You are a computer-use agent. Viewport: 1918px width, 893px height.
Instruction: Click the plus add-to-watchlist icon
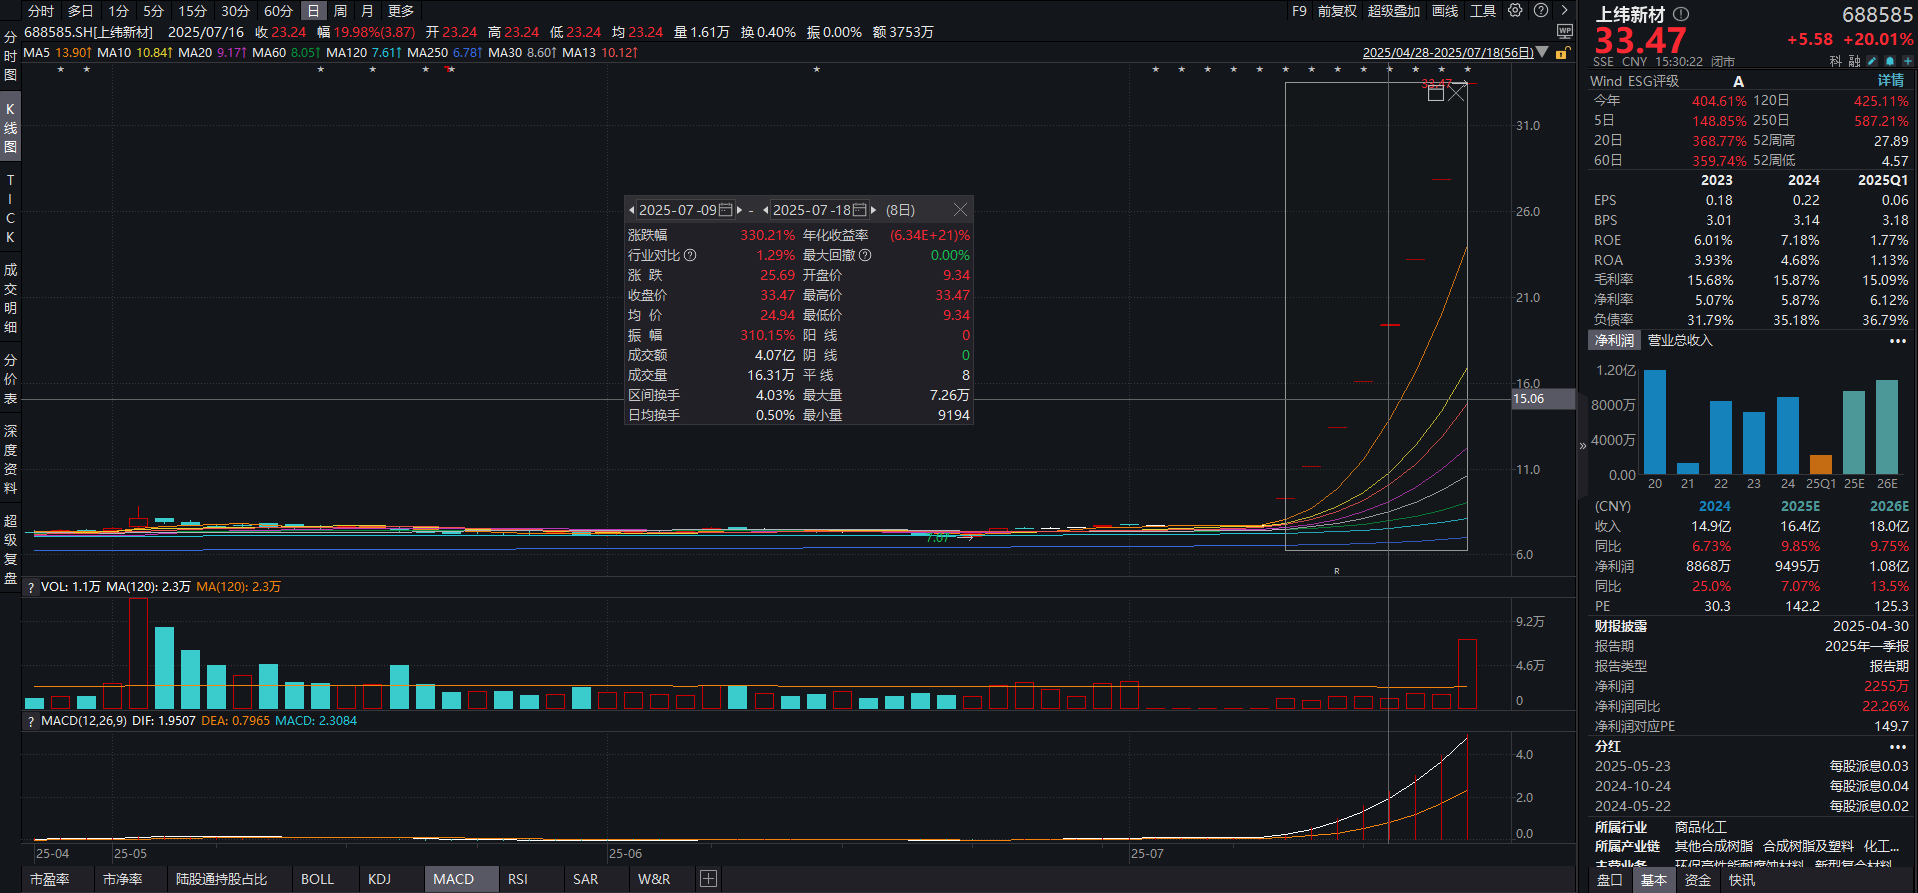tap(1908, 61)
